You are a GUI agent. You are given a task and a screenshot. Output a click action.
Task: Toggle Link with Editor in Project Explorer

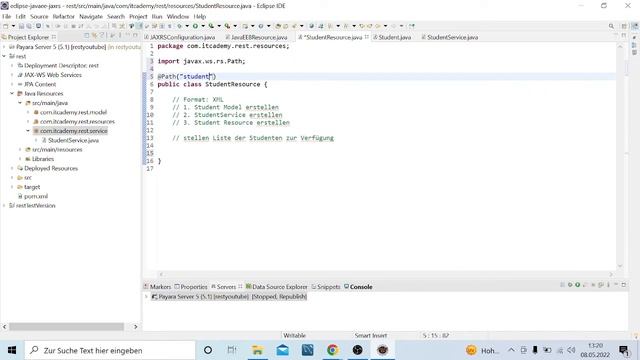point(94,36)
